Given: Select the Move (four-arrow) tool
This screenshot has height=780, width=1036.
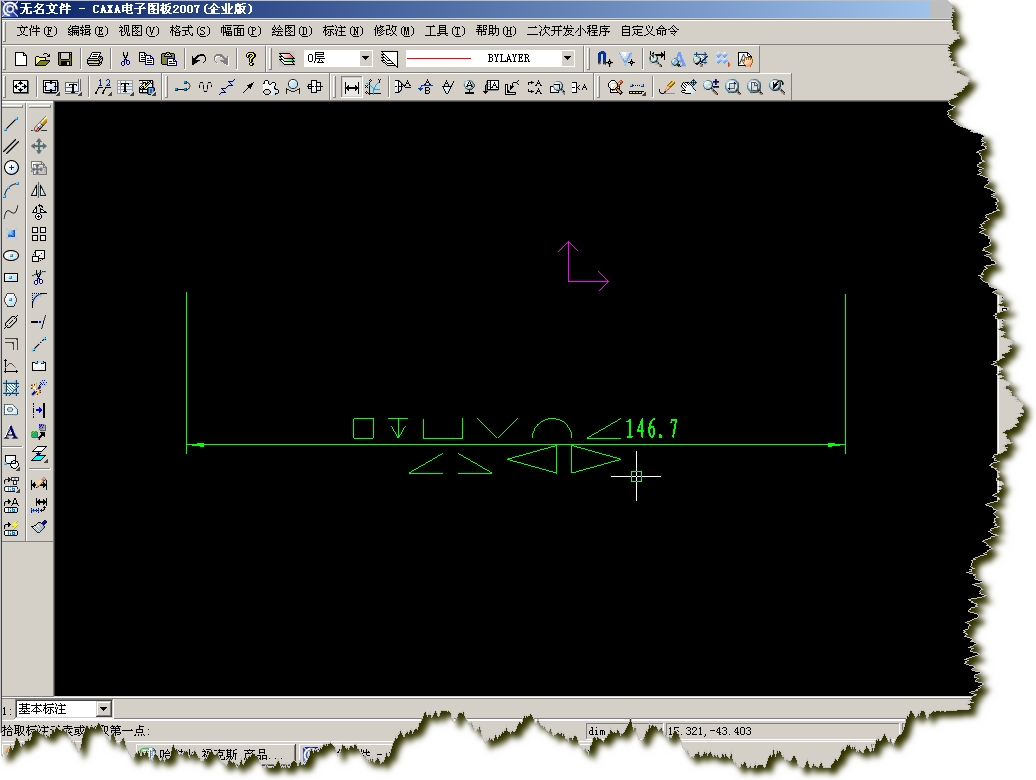Looking at the screenshot, I should (39, 146).
